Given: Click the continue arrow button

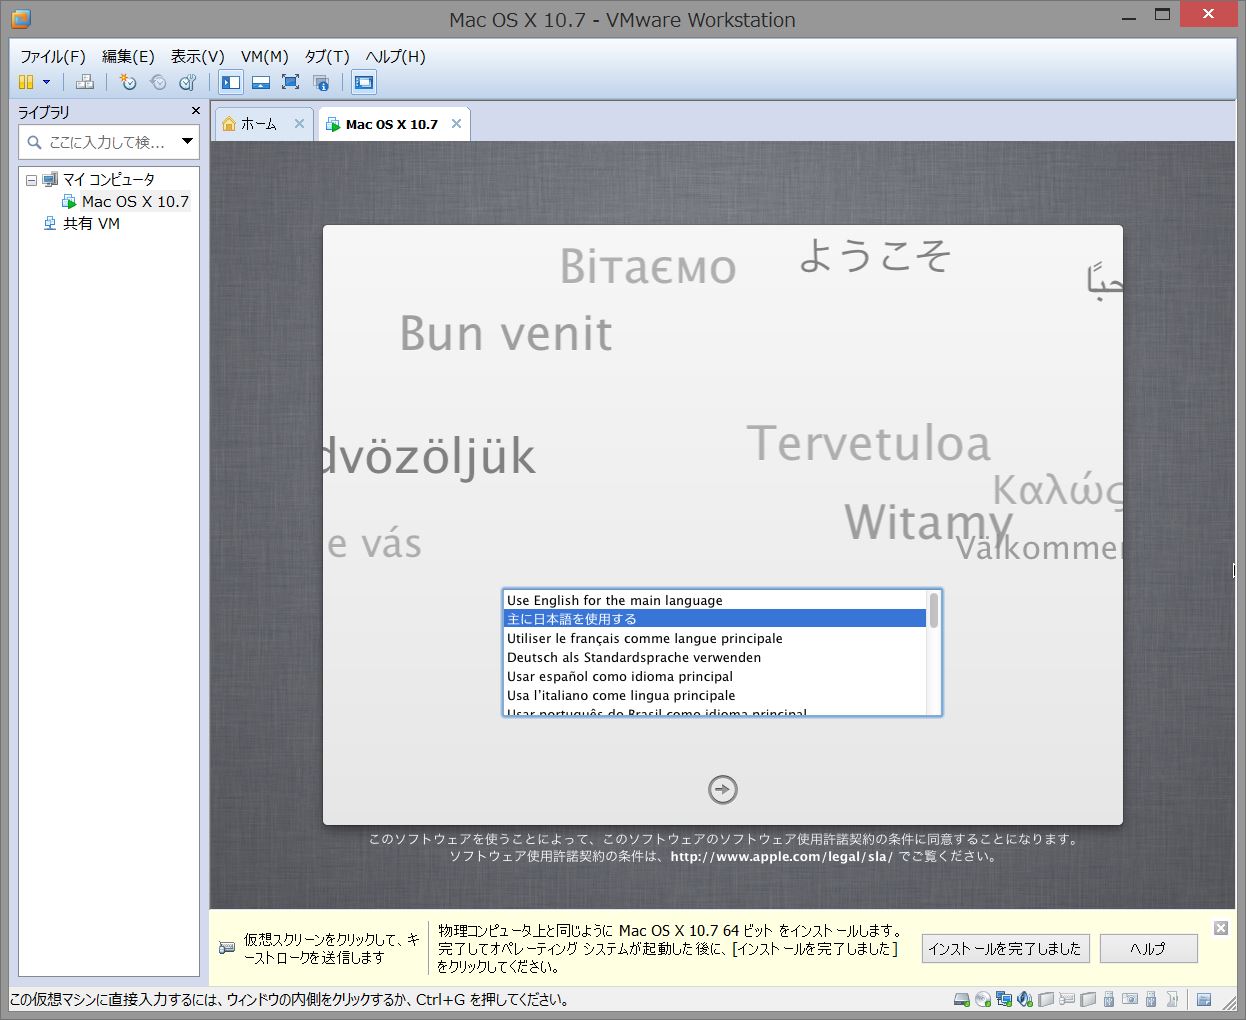Looking at the screenshot, I should [723, 790].
